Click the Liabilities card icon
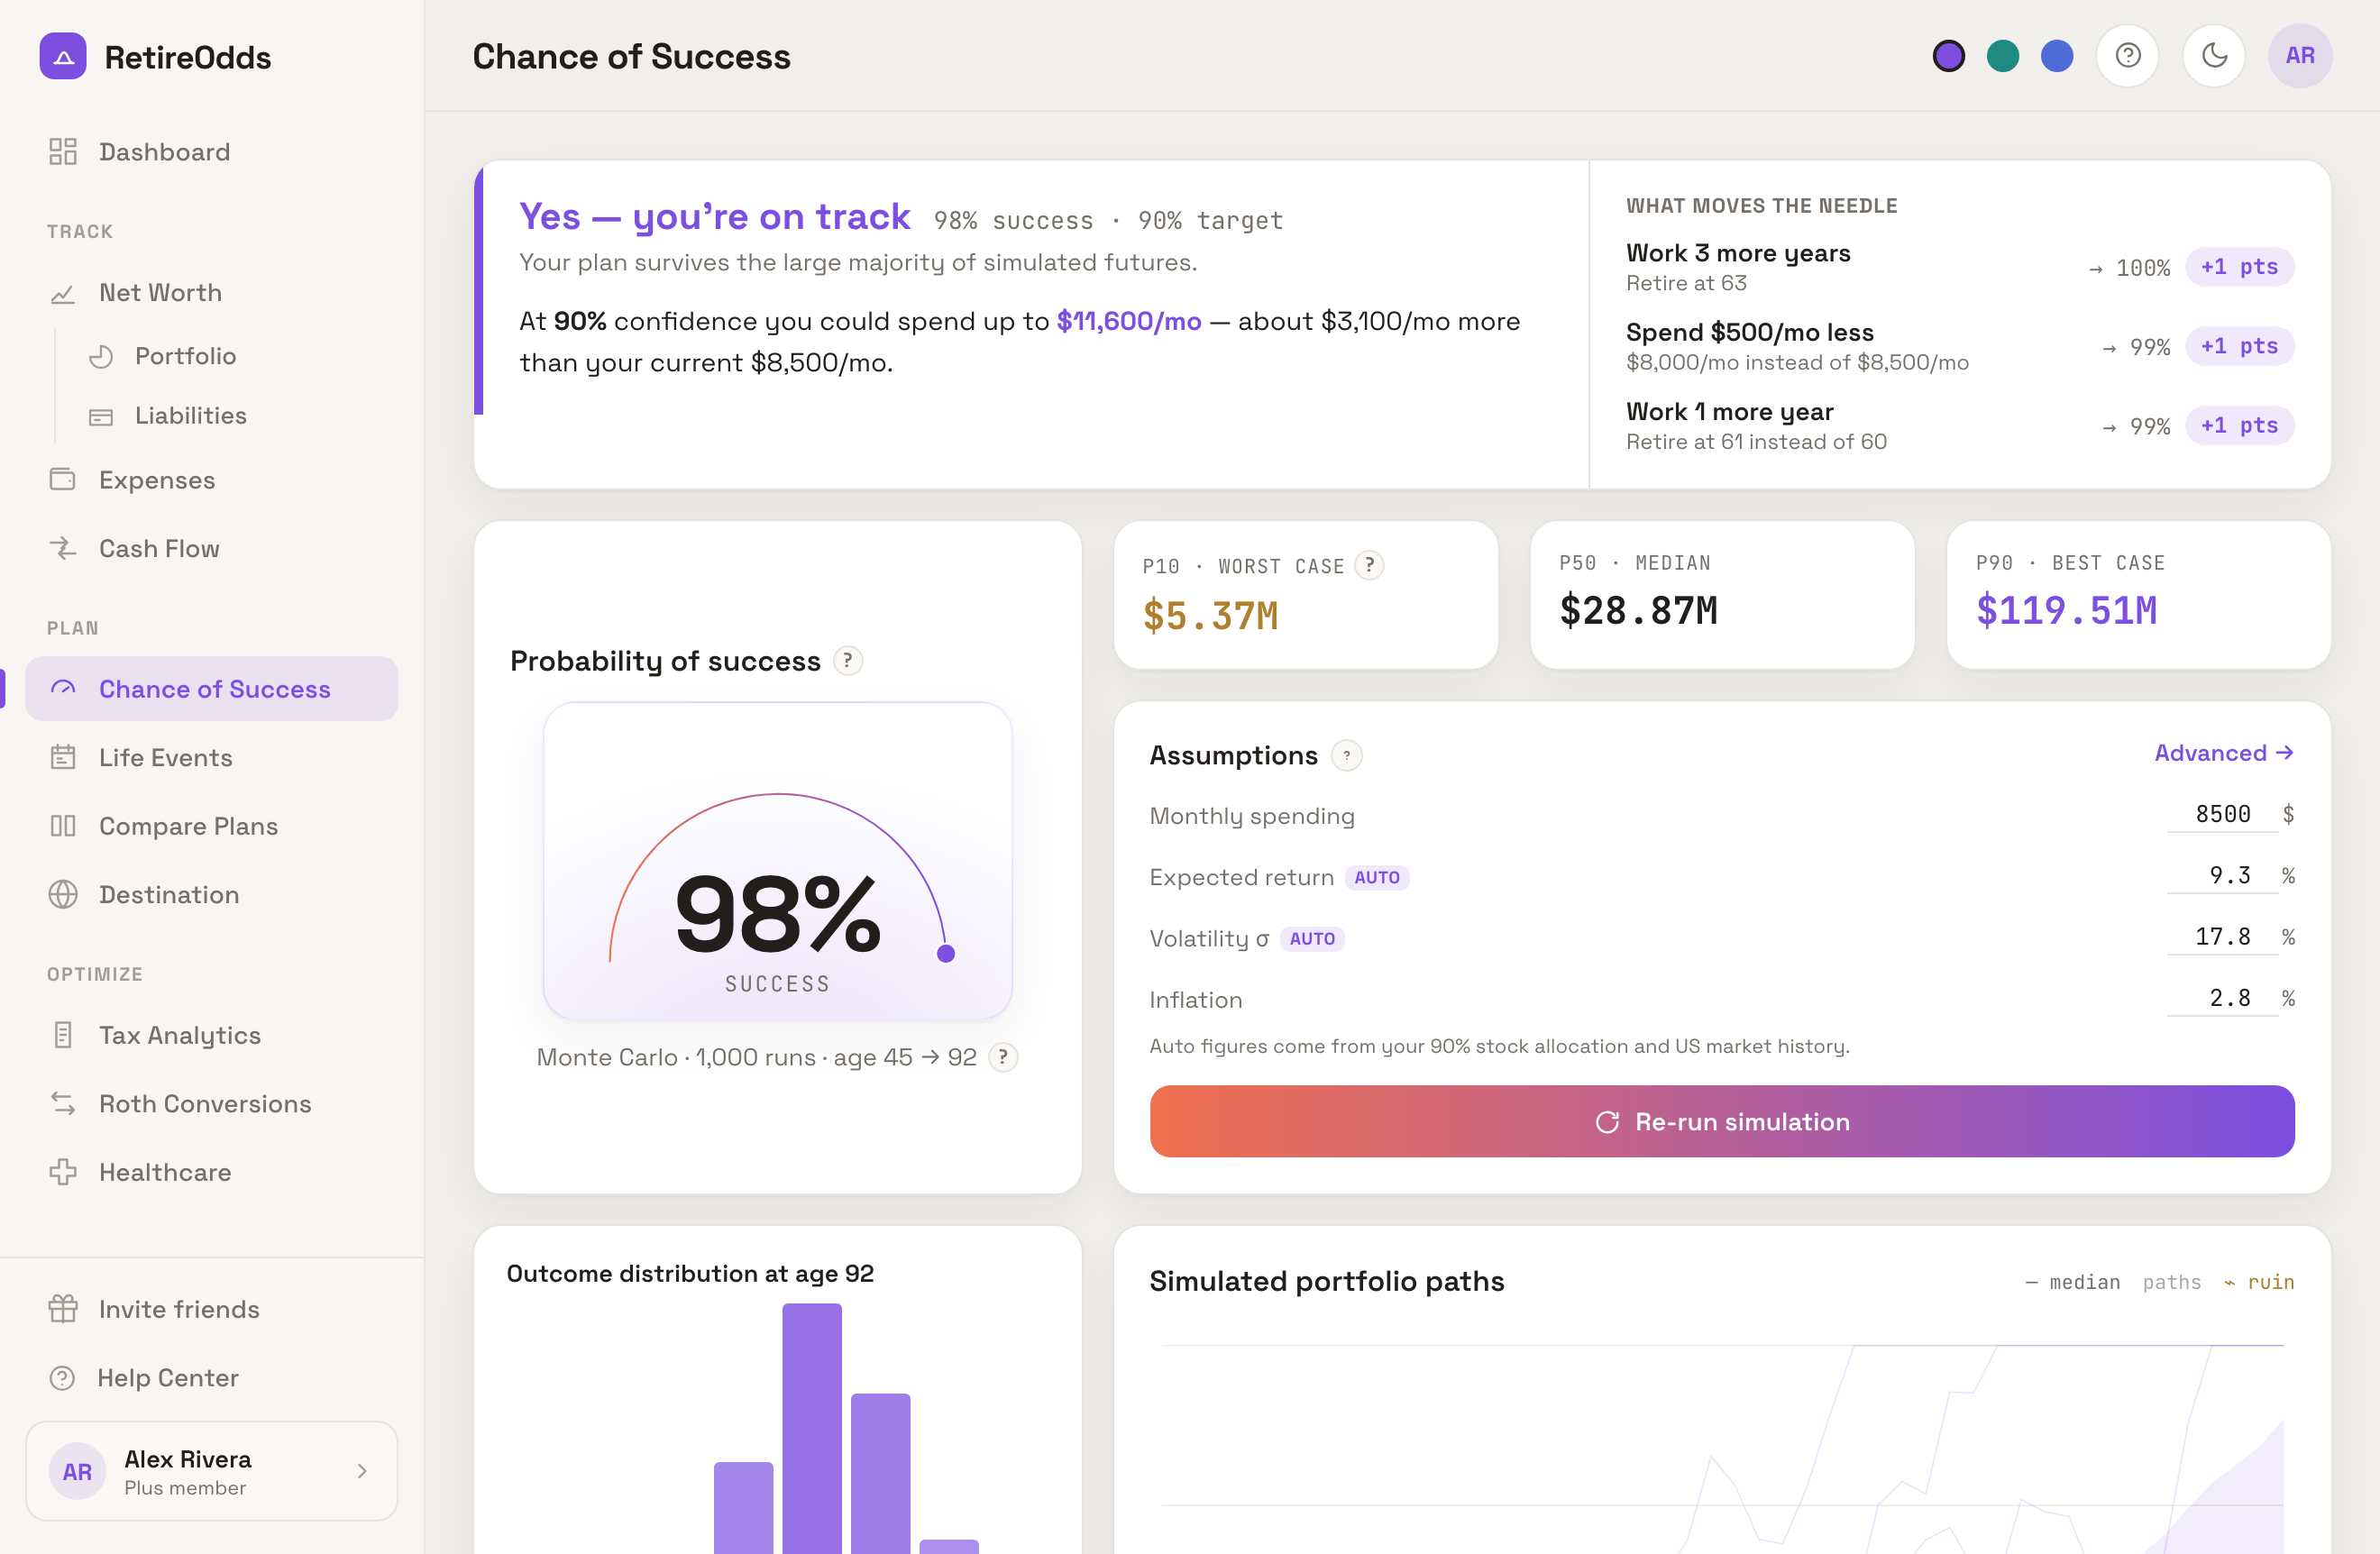Screen dimensions: 2380x1554 point(101,416)
